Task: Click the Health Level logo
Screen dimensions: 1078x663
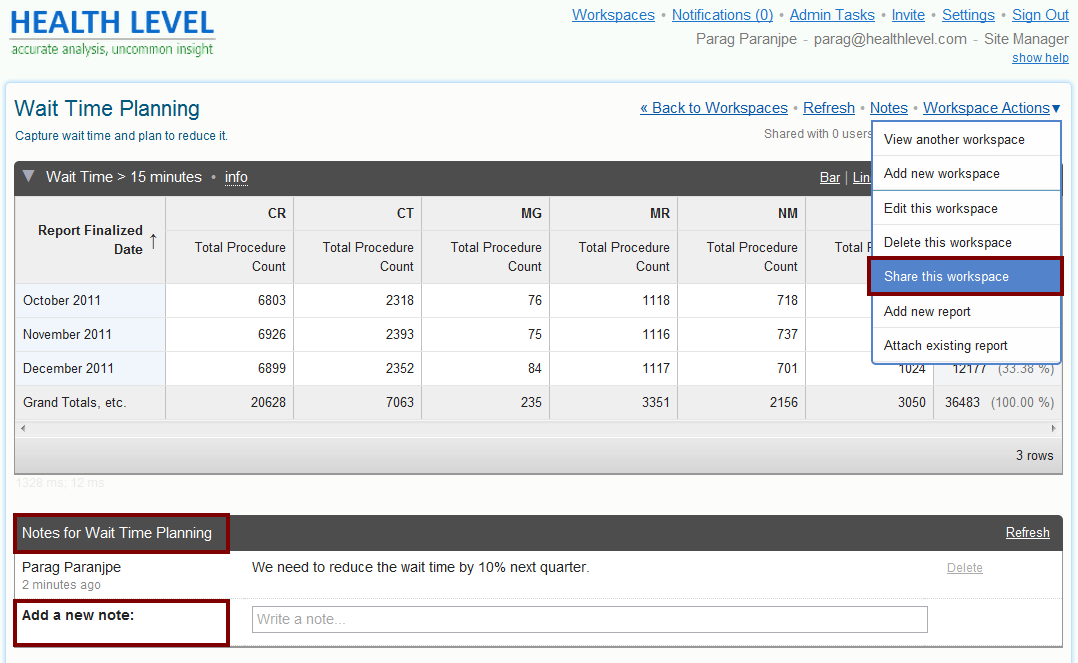Action: 112,32
